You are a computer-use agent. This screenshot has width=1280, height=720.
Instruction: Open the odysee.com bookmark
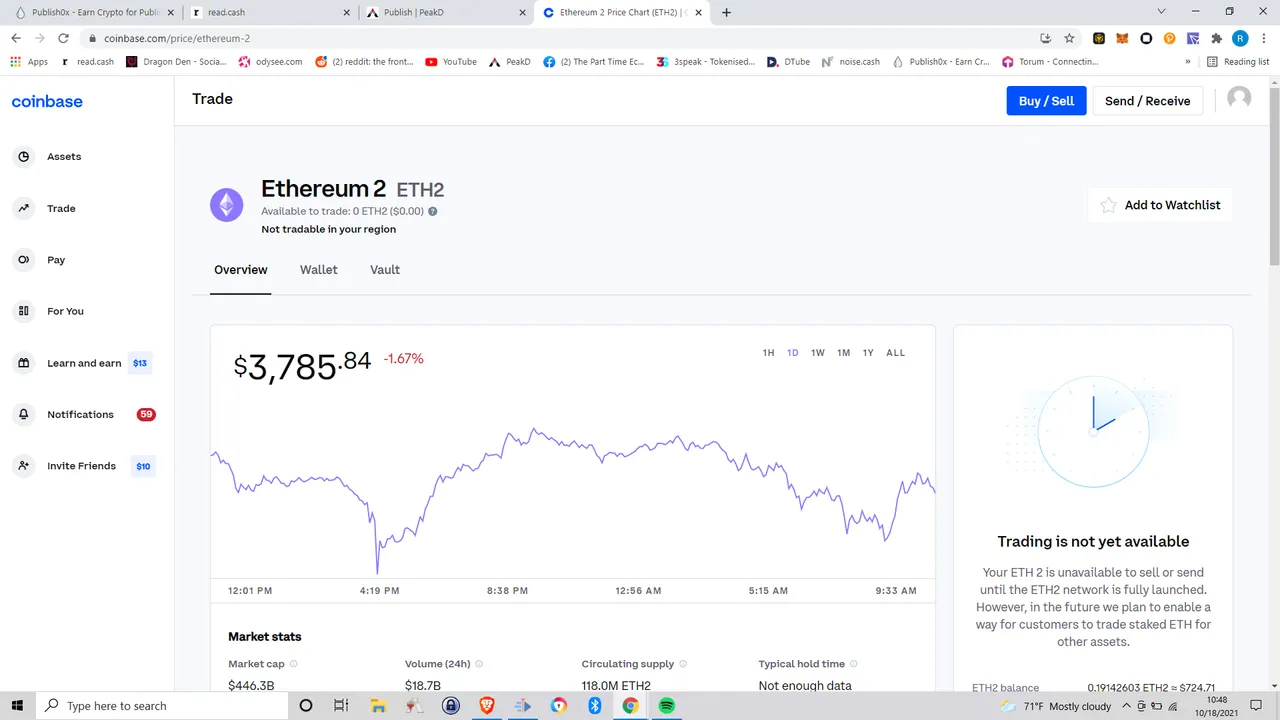(270, 62)
